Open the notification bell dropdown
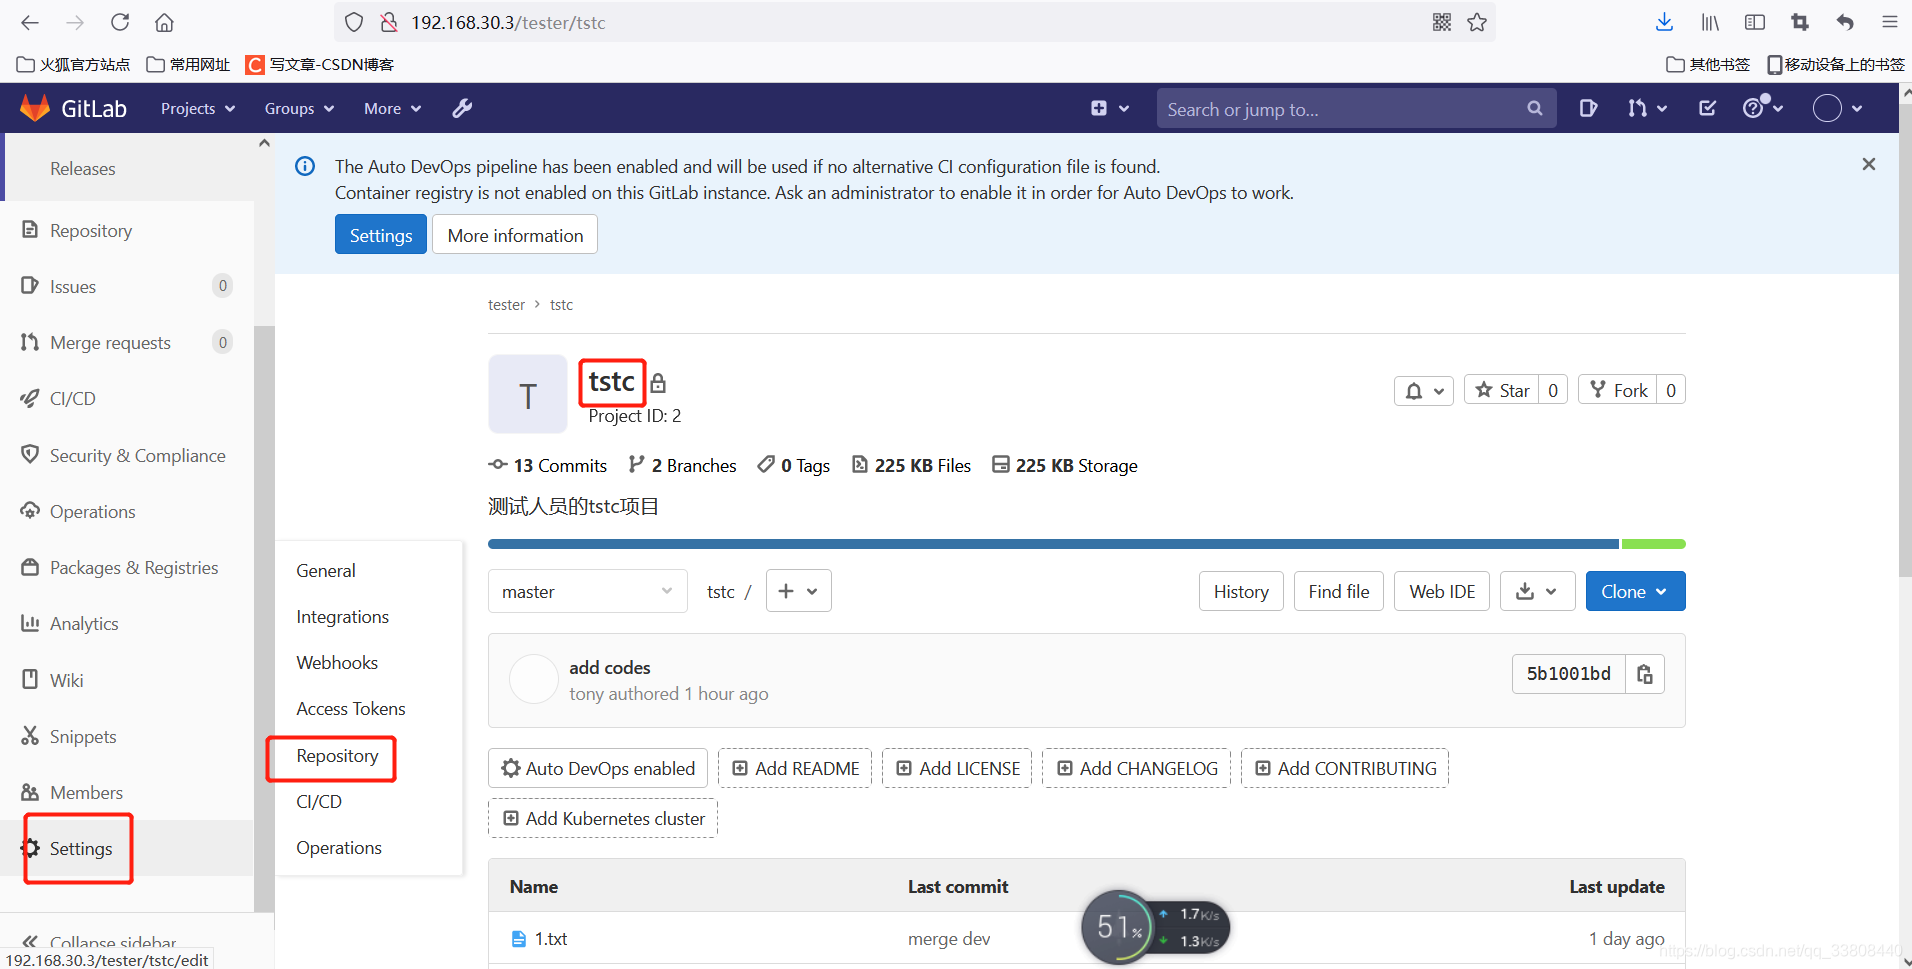Image resolution: width=1912 pixels, height=969 pixels. pos(1423,391)
